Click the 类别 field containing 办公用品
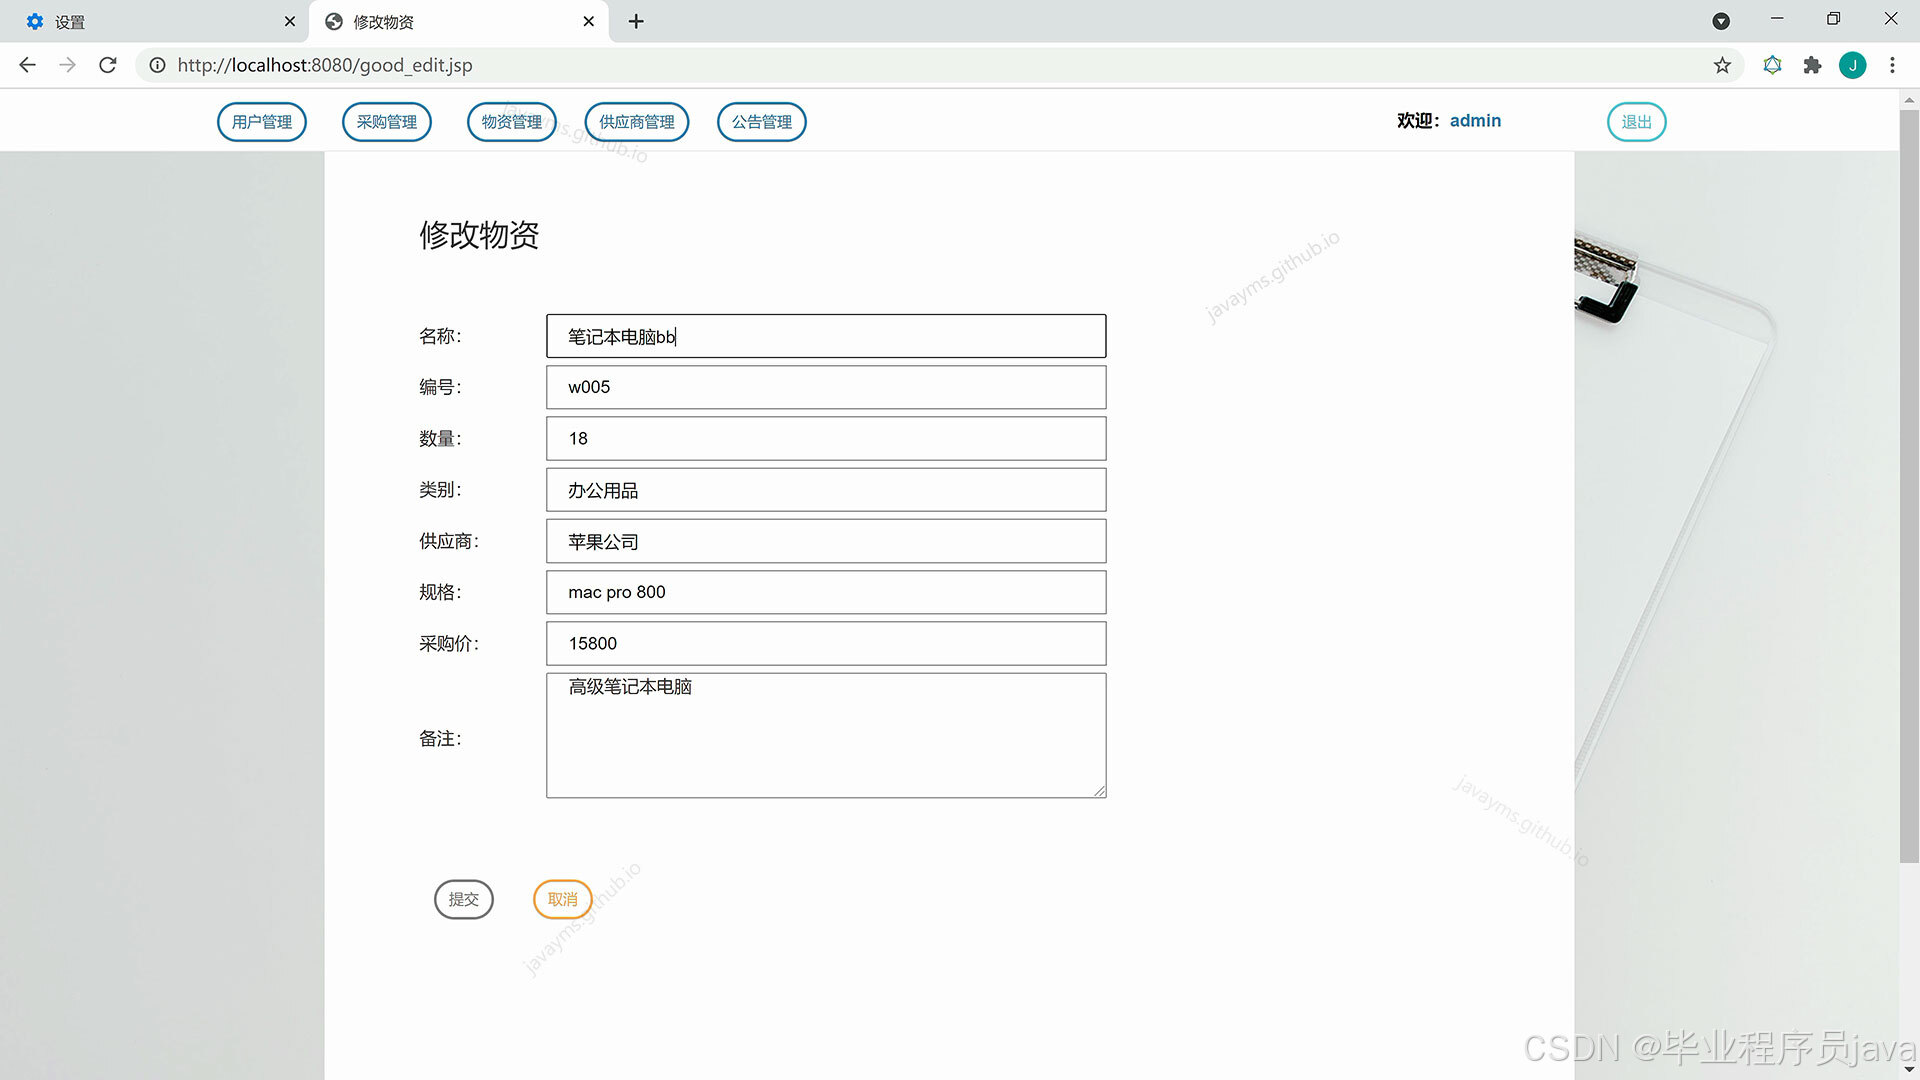The height and width of the screenshot is (1080, 1920). tap(826, 490)
